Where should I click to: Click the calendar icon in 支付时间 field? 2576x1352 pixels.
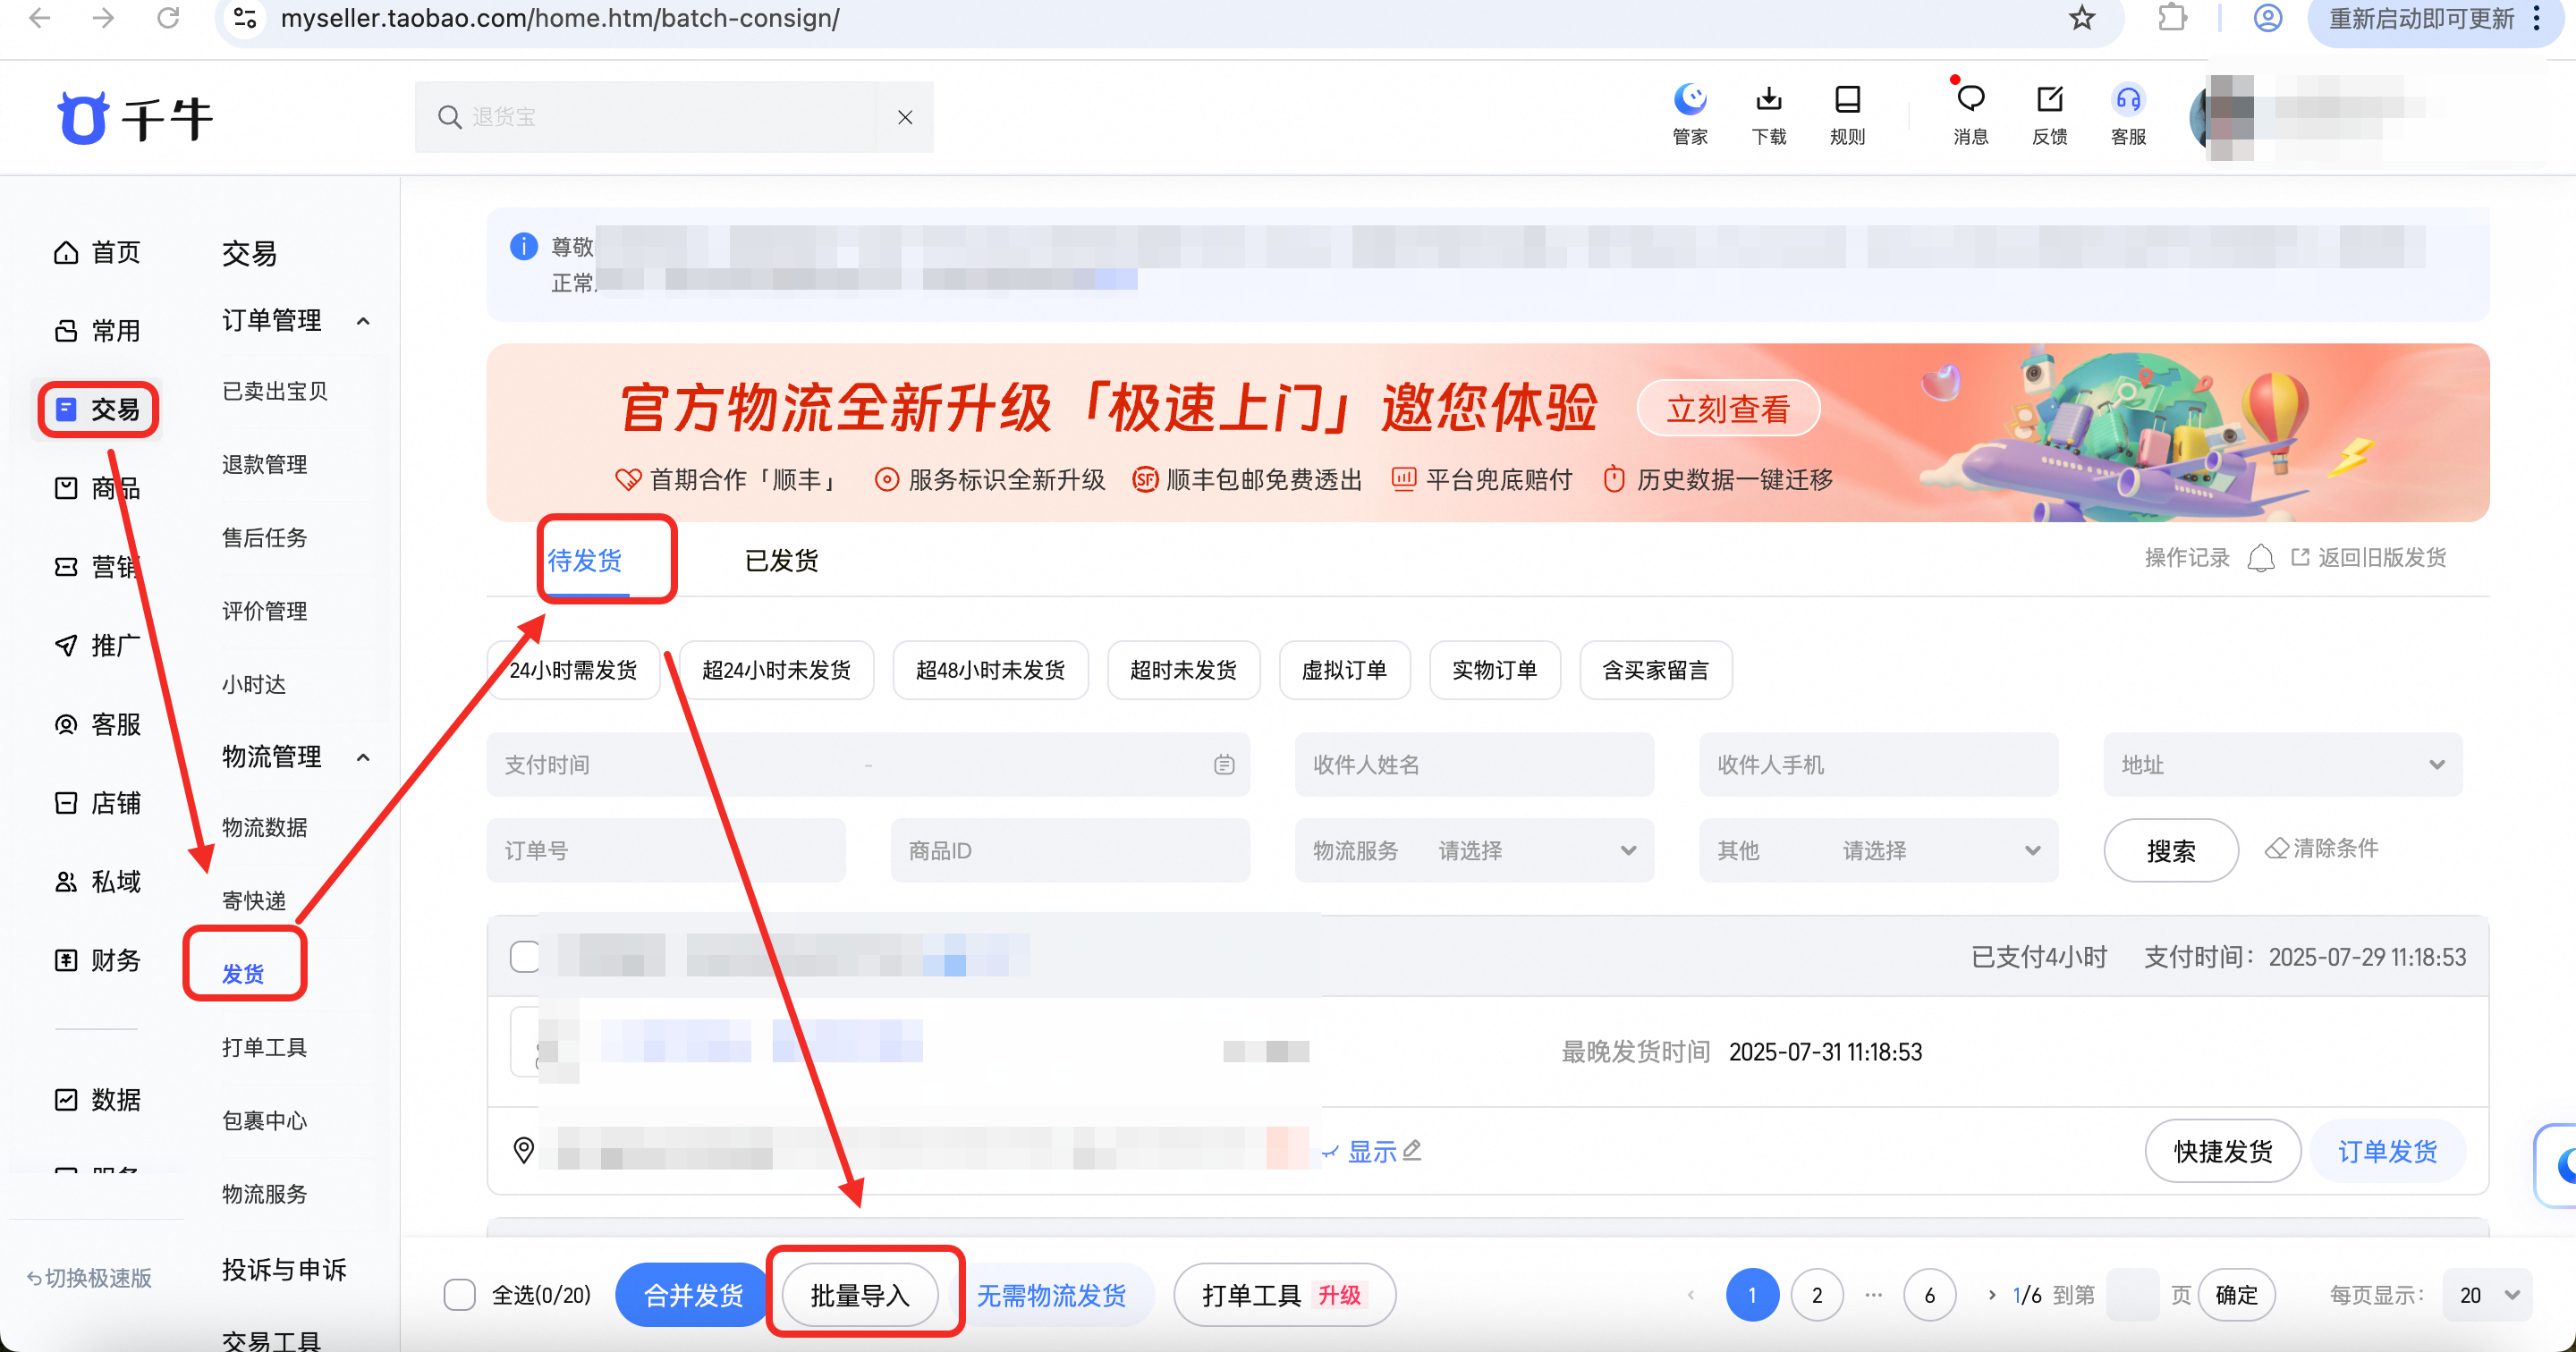pos(1224,765)
